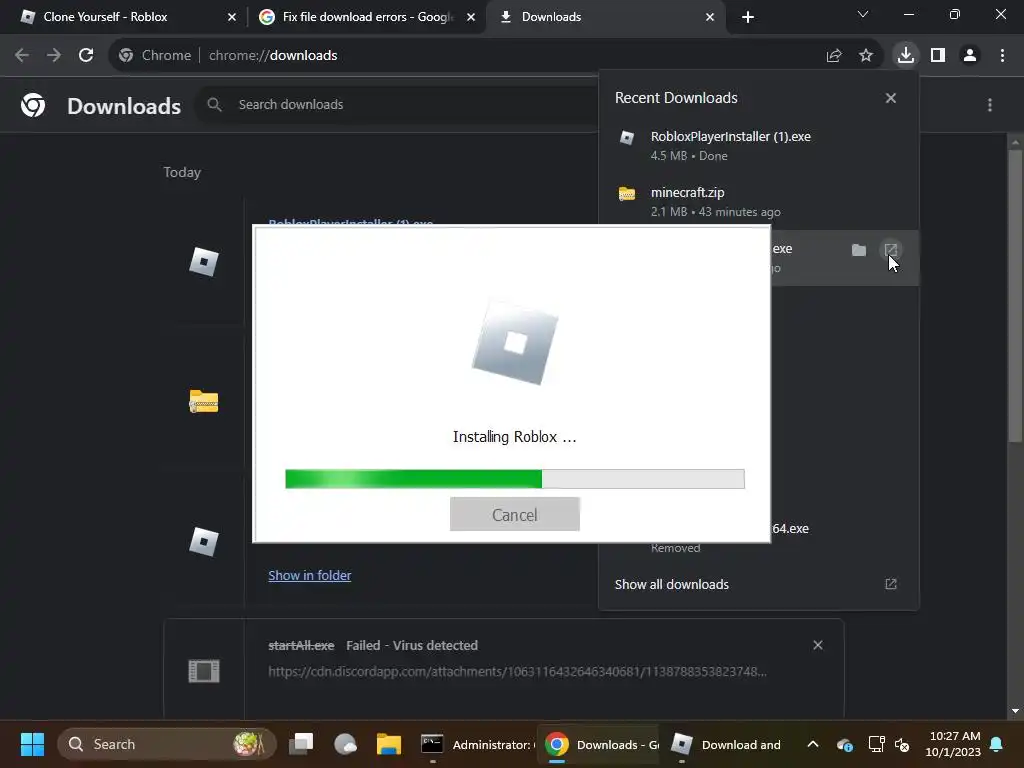Switch to Roblox Download and taskbar item
This screenshot has height=768, width=1024.
point(726,744)
